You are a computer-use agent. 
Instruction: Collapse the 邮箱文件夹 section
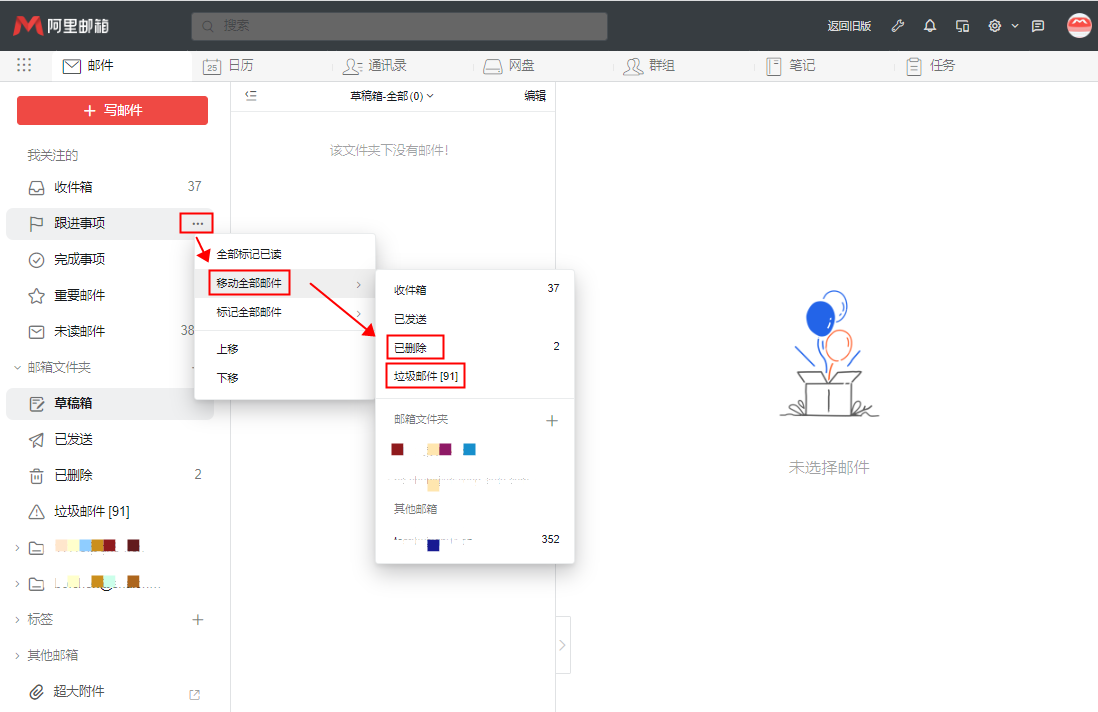pos(17,367)
